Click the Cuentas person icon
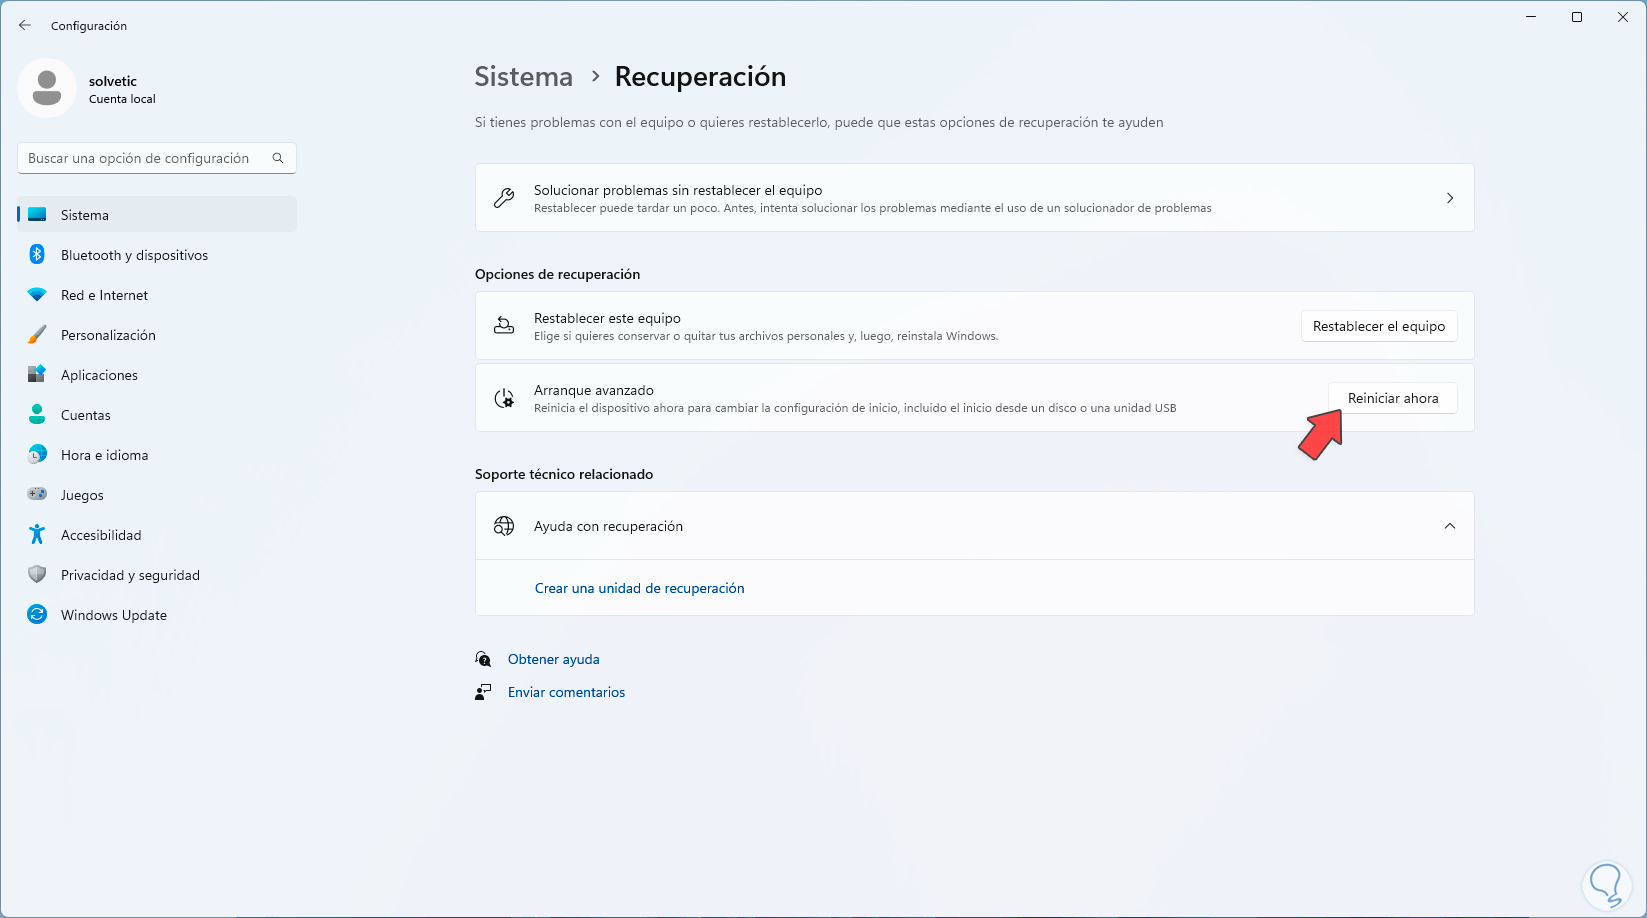Viewport: 1647px width, 918px height. coord(37,415)
